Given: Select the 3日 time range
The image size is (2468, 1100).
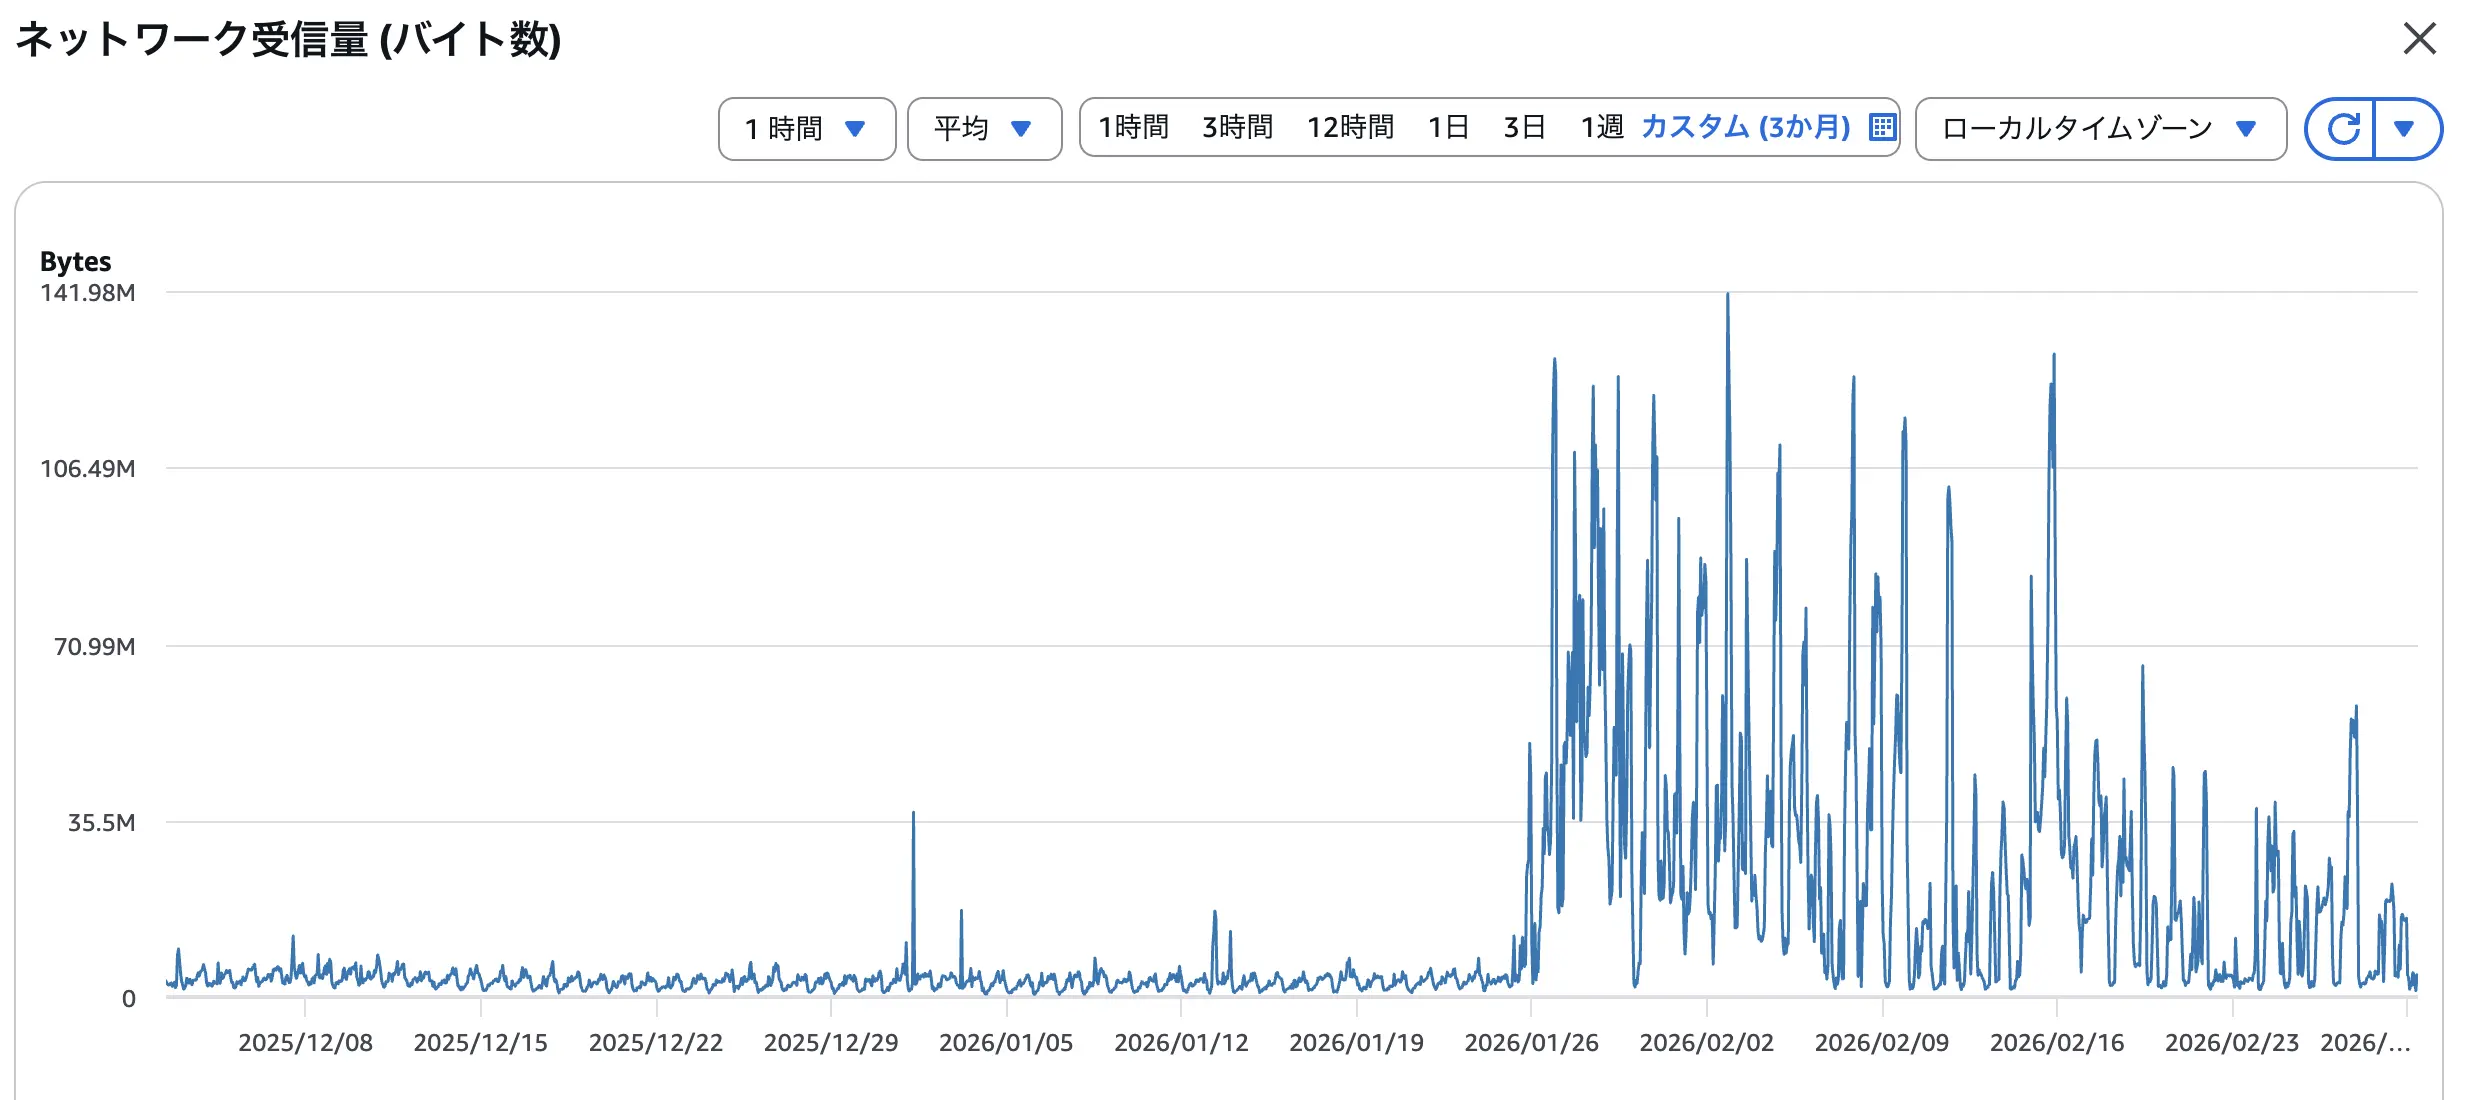Looking at the screenshot, I should tap(1524, 128).
